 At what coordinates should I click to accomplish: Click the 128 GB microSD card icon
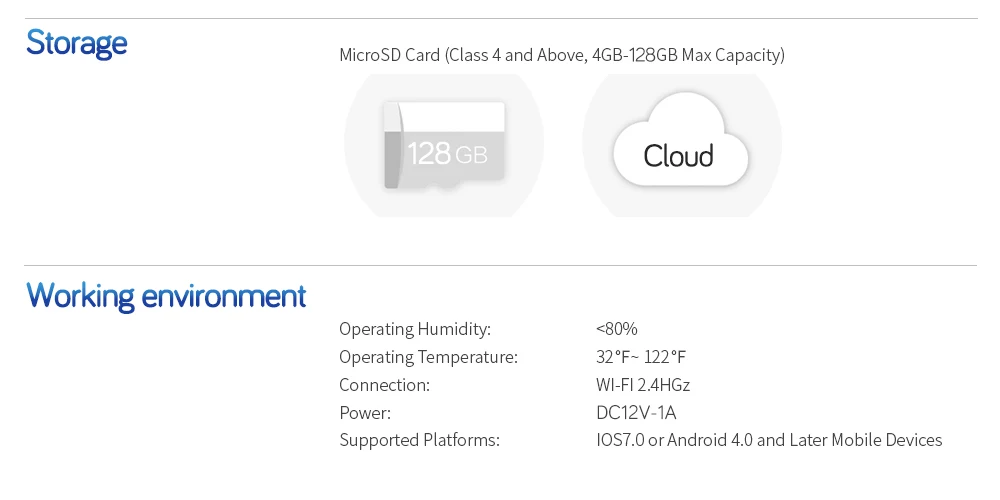click(444, 145)
